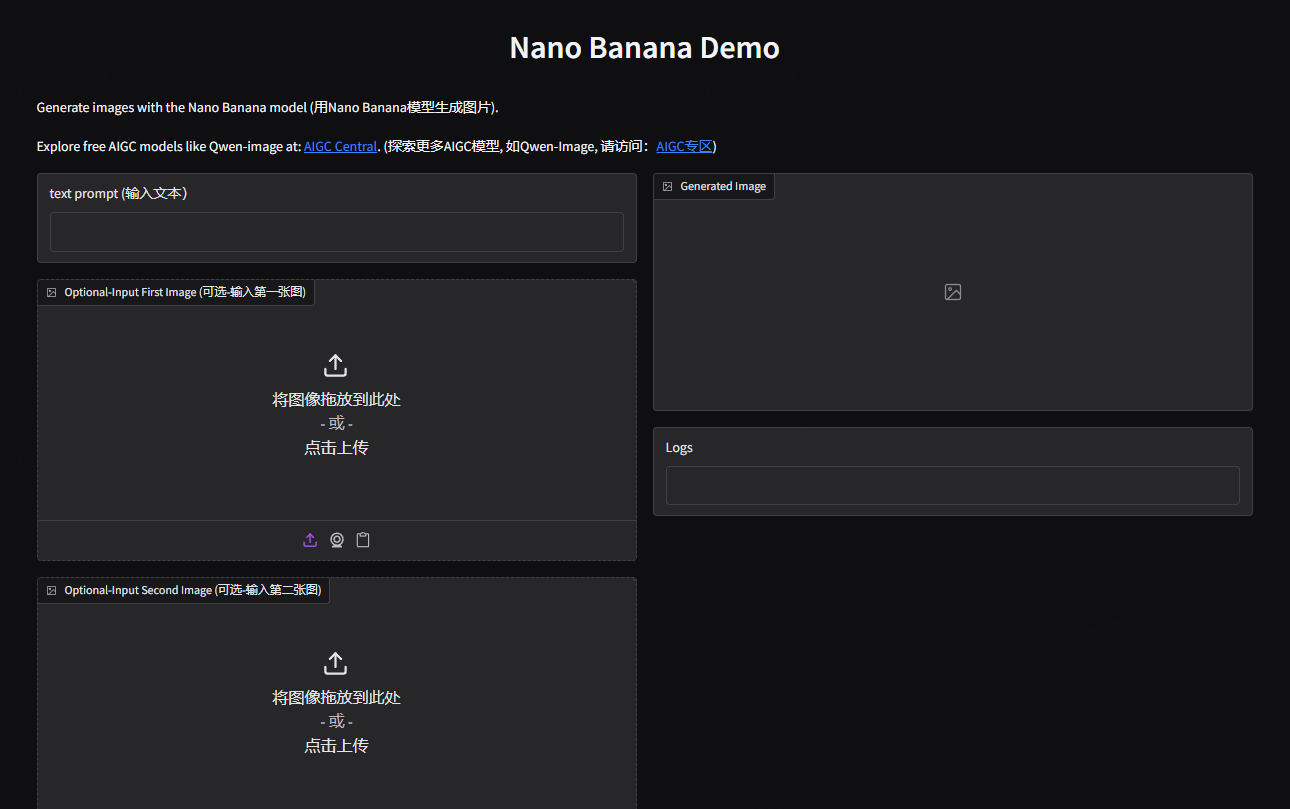Open the AIGC Central link

pyautogui.click(x=340, y=146)
